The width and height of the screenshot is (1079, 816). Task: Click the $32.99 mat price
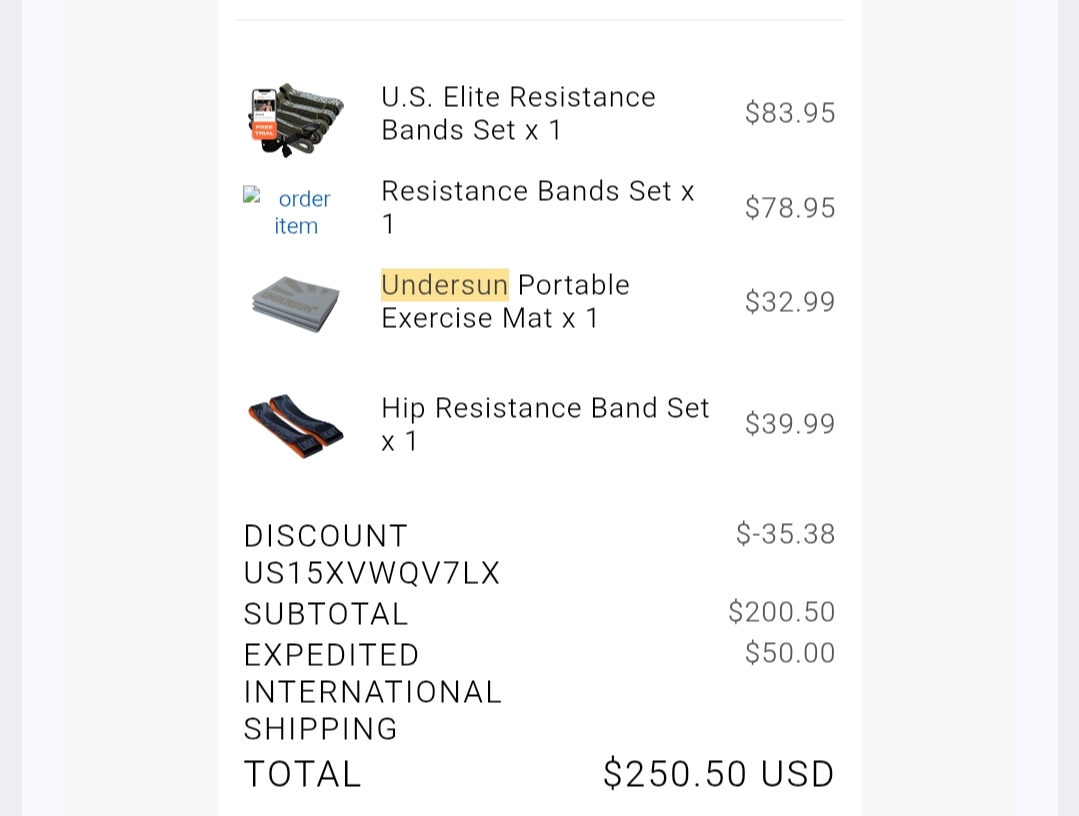click(790, 302)
